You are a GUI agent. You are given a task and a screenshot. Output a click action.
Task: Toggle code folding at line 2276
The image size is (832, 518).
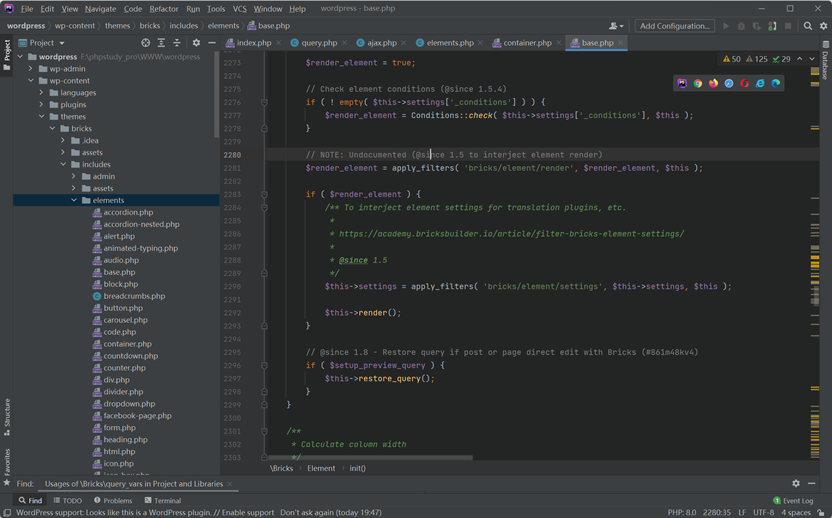coord(264,102)
